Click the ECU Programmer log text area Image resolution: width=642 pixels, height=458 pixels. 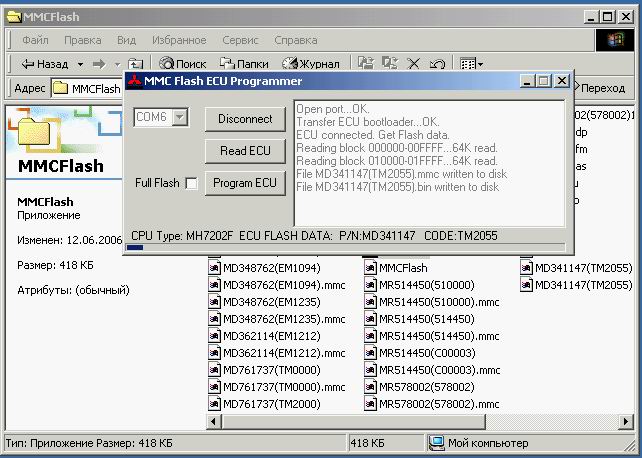430,162
